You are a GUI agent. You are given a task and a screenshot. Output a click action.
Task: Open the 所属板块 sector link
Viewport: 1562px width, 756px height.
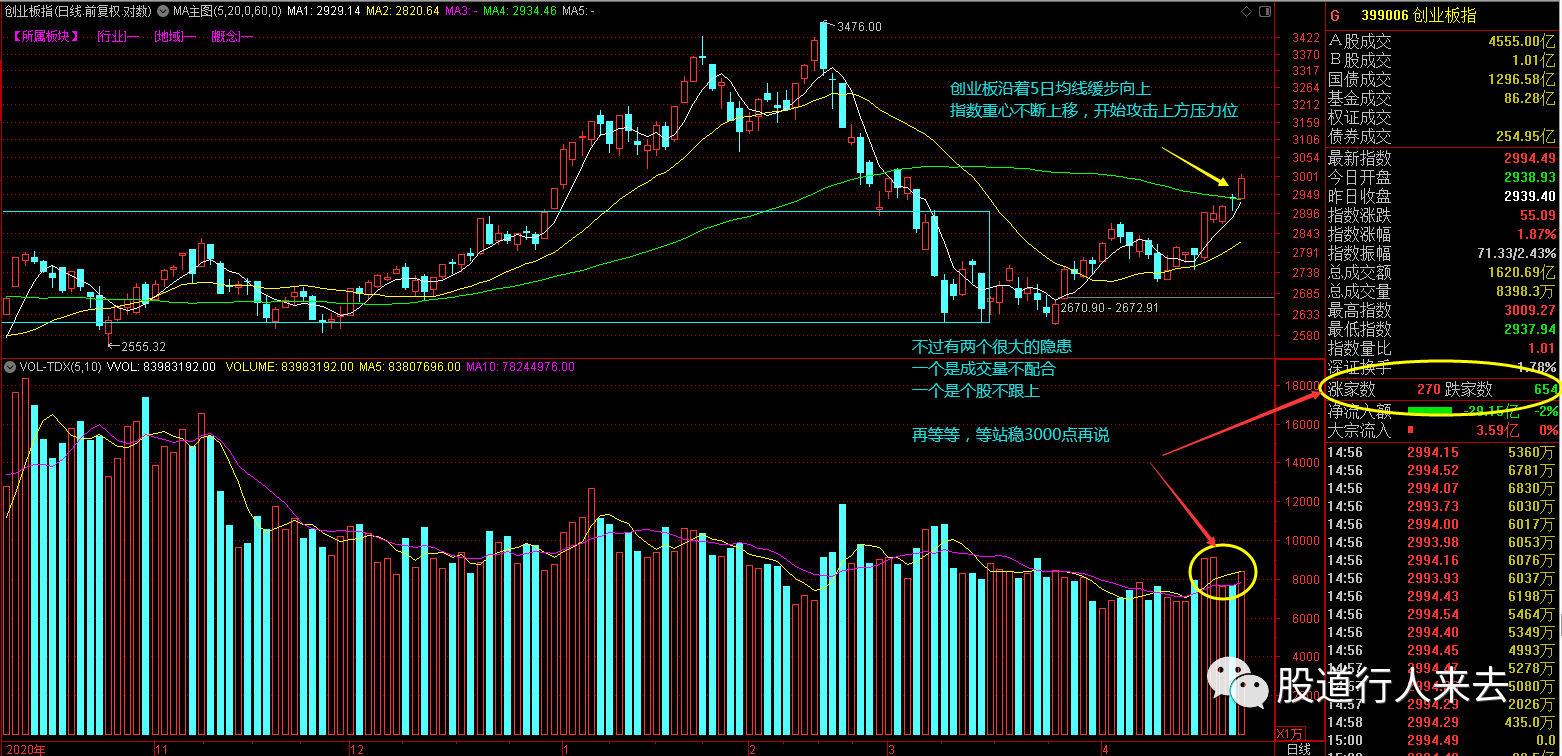47,36
